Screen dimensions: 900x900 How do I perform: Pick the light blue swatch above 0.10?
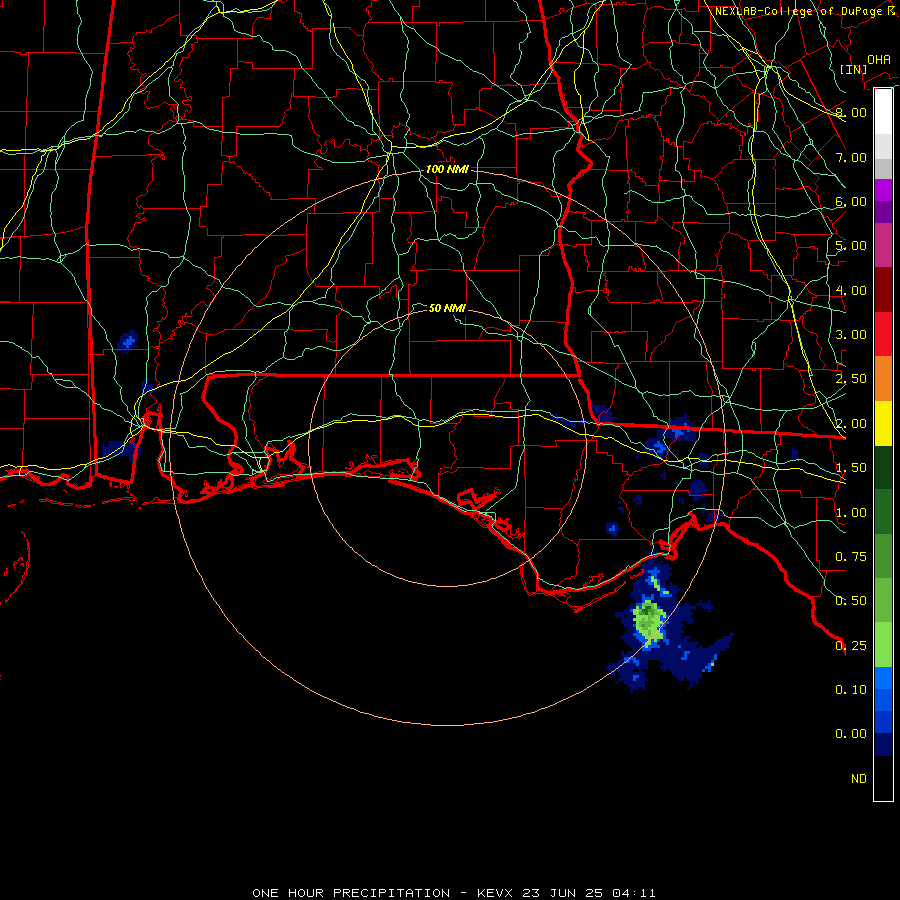[x=883, y=678]
